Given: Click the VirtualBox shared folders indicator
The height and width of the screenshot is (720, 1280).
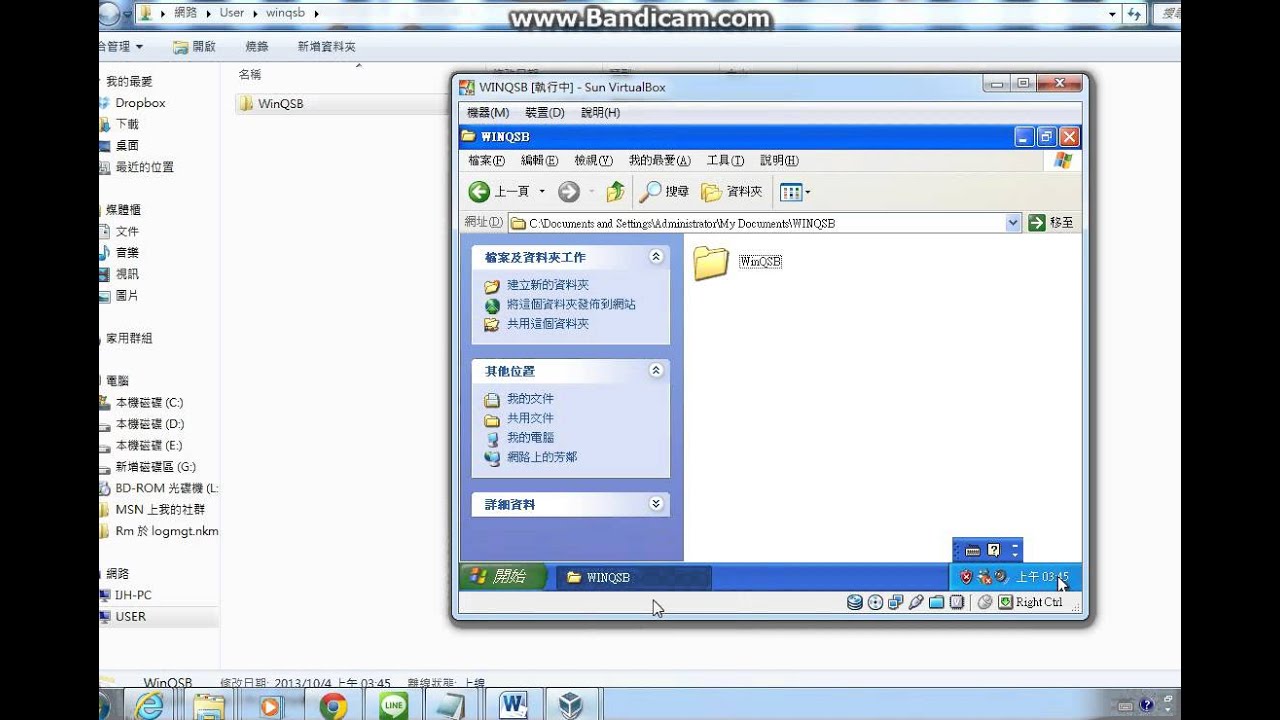Looking at the screenshot, I should 936,602.
